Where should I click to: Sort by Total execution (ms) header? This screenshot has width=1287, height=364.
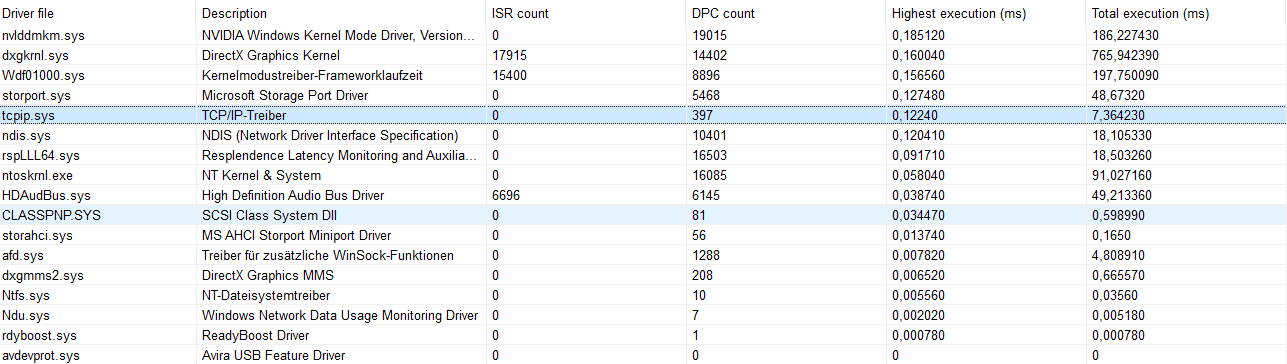tap(1186, 14)
